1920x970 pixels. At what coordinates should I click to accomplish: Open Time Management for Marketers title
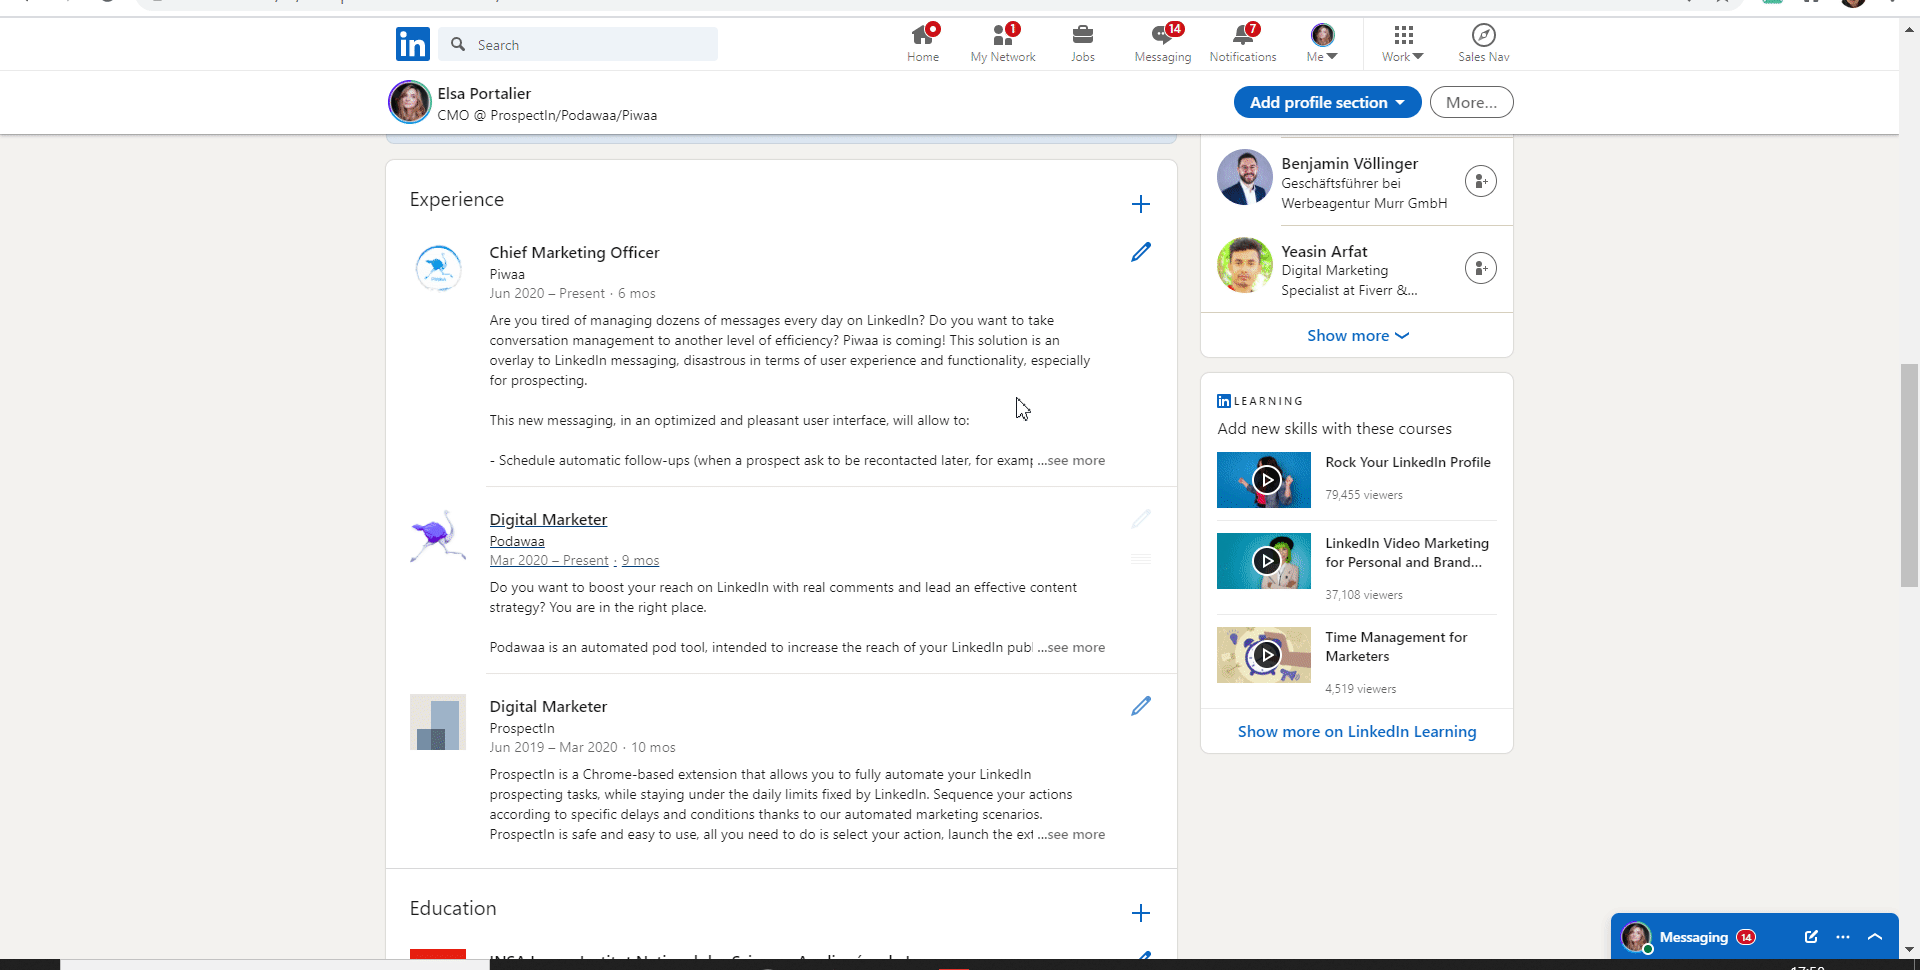(x=1396, y=647)
